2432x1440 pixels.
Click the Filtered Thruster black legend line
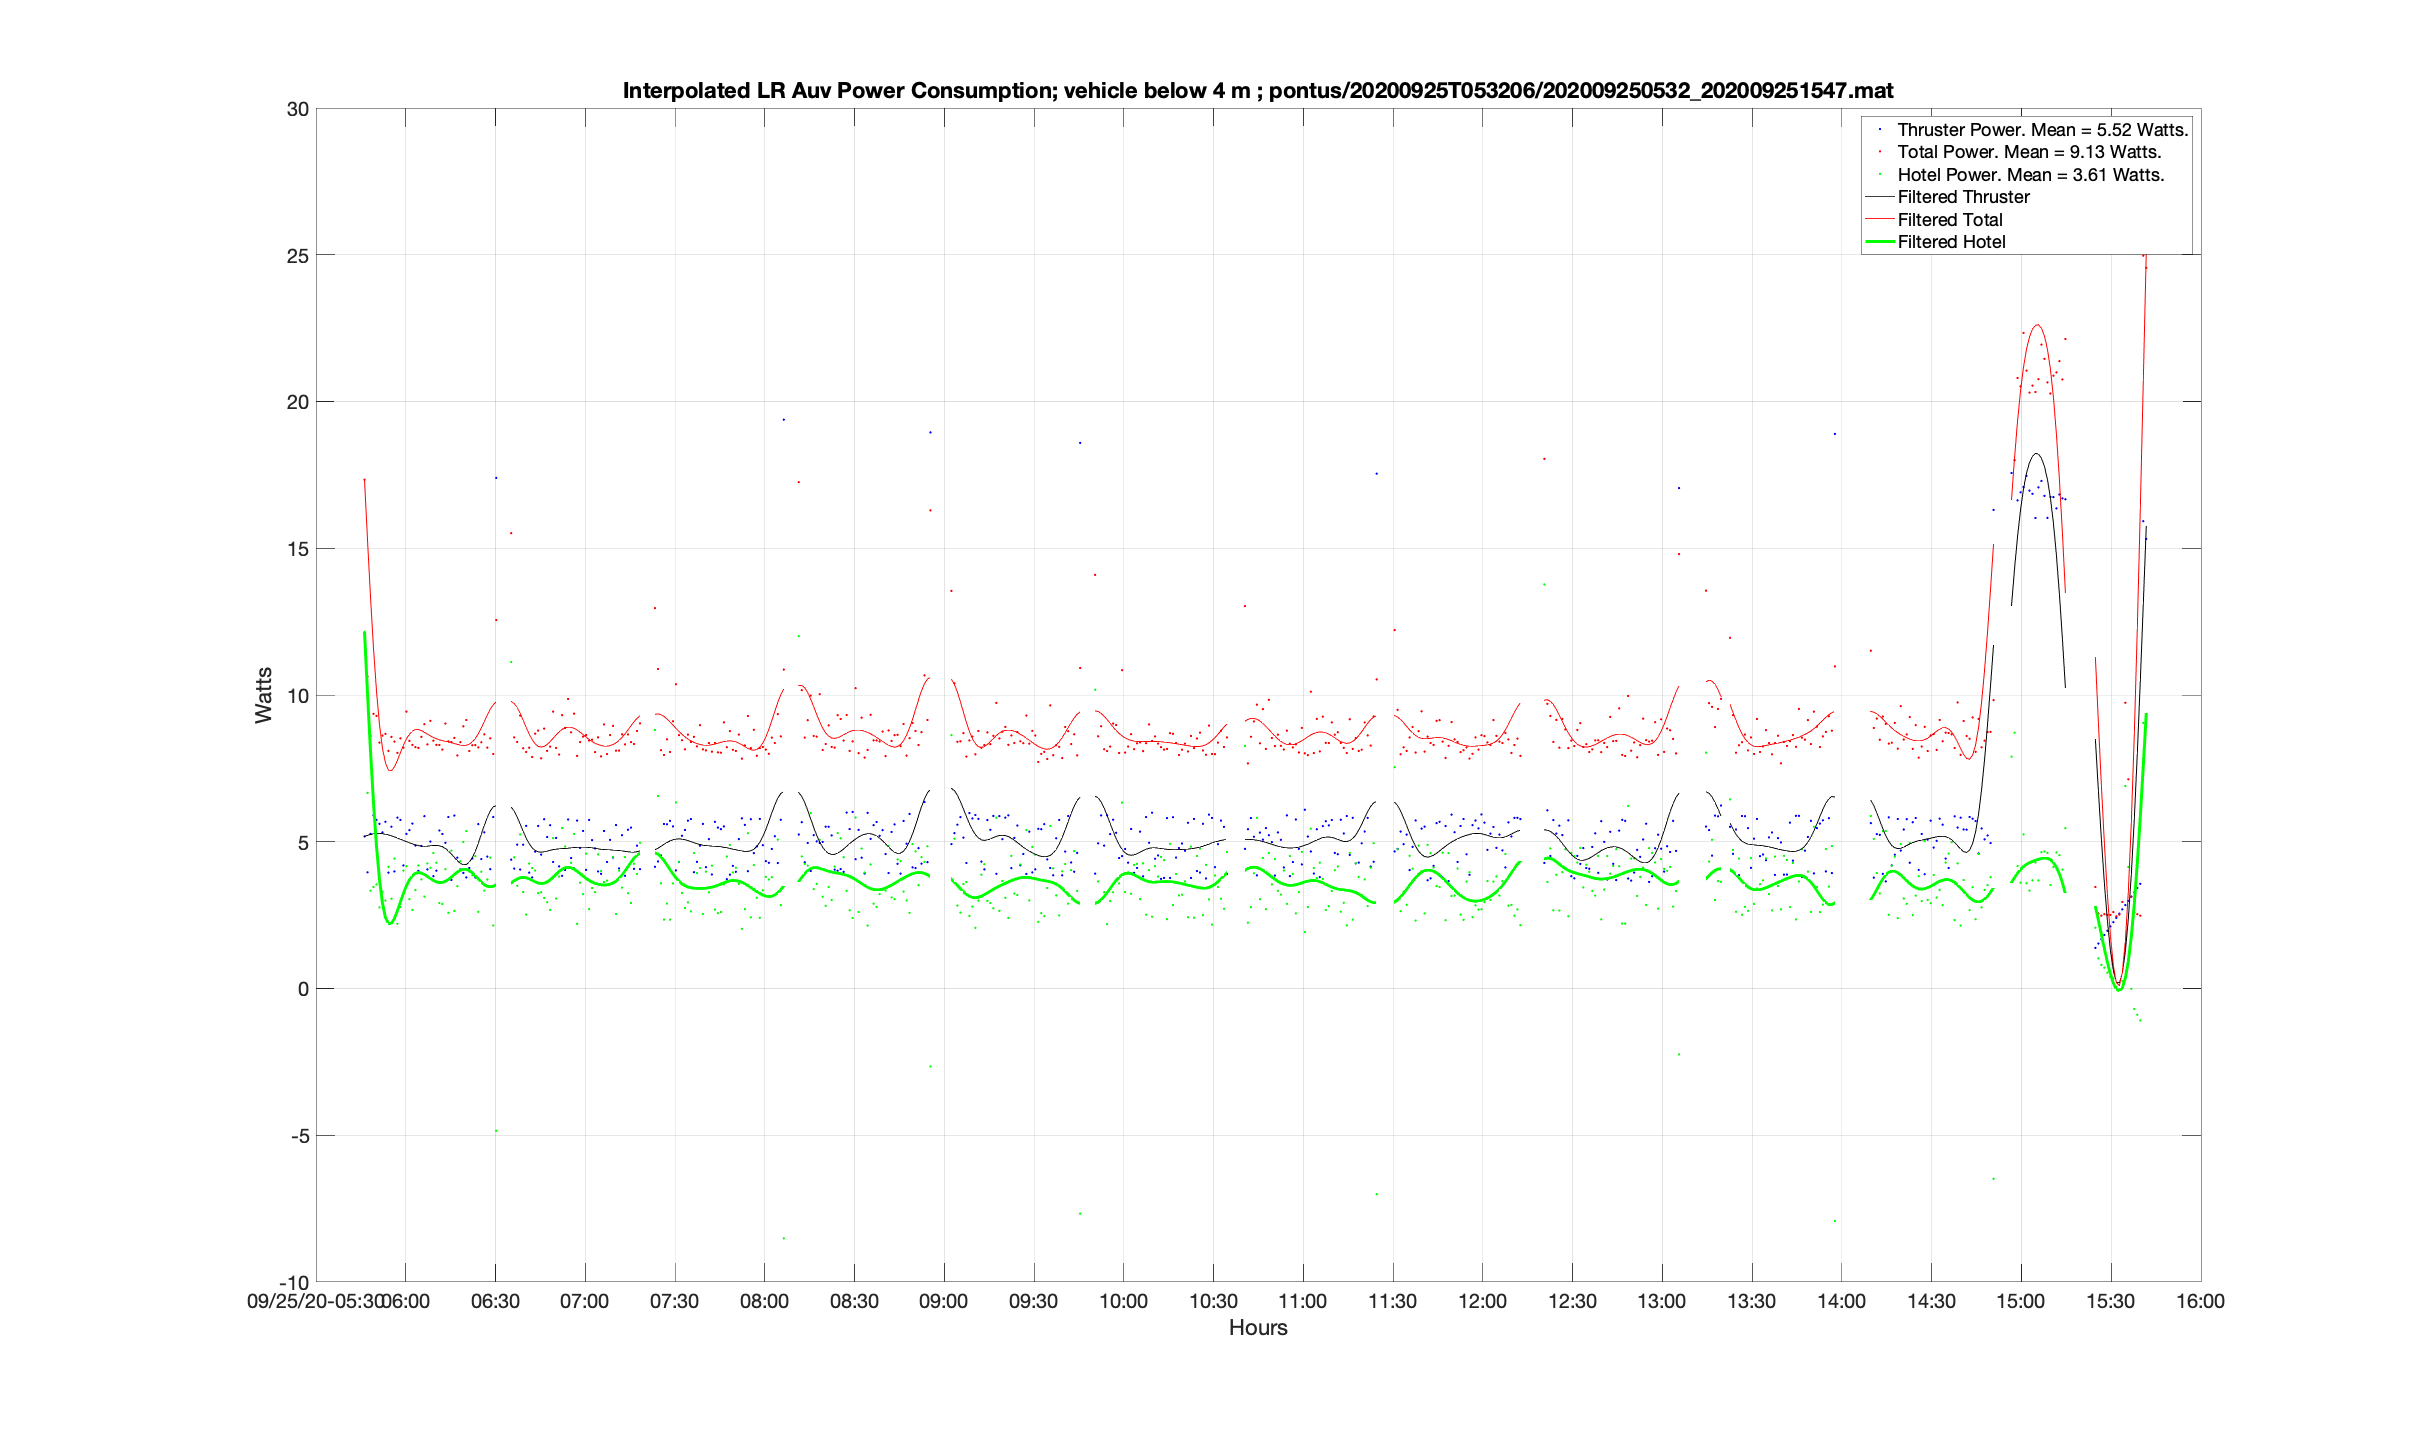point(1880,197)
